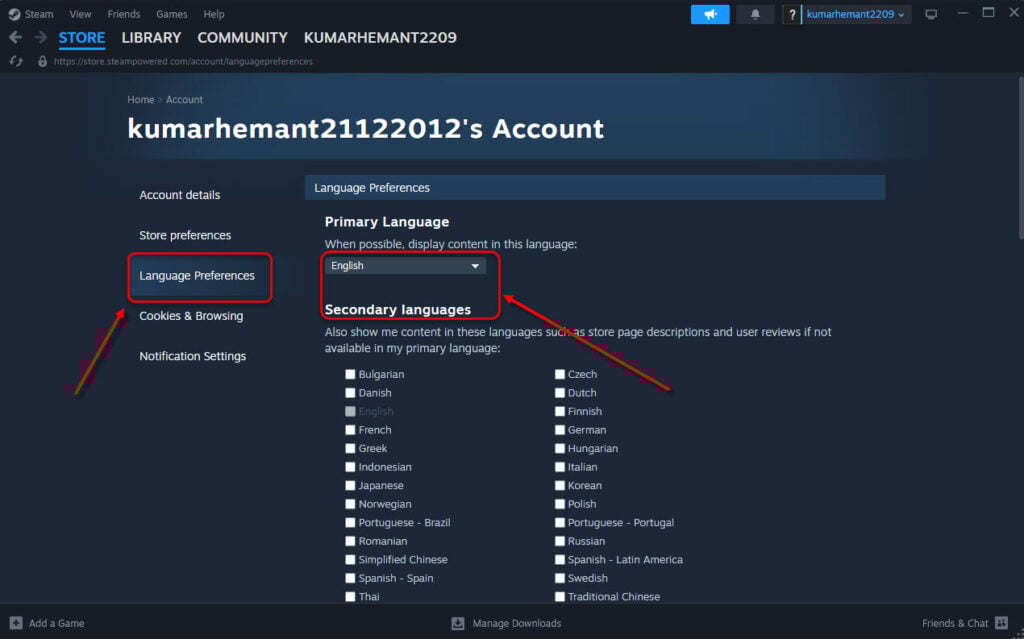Enable Traditional Chinese checkbox
1024x639 pixels.
(x=560, y=597)
